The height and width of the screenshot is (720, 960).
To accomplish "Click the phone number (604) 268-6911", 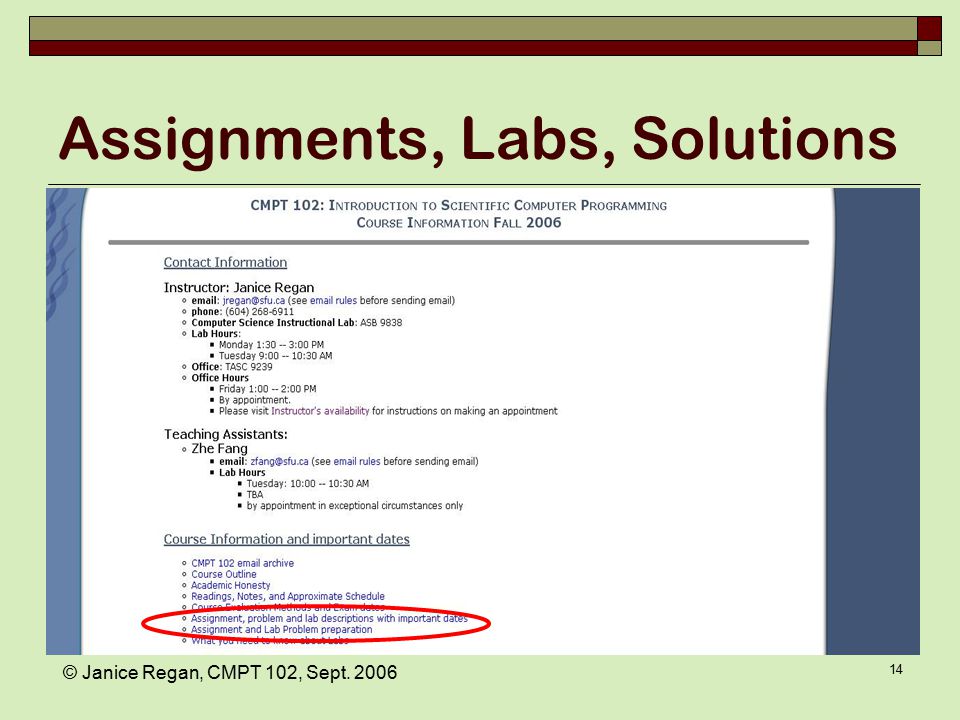I will click(259, 312).
